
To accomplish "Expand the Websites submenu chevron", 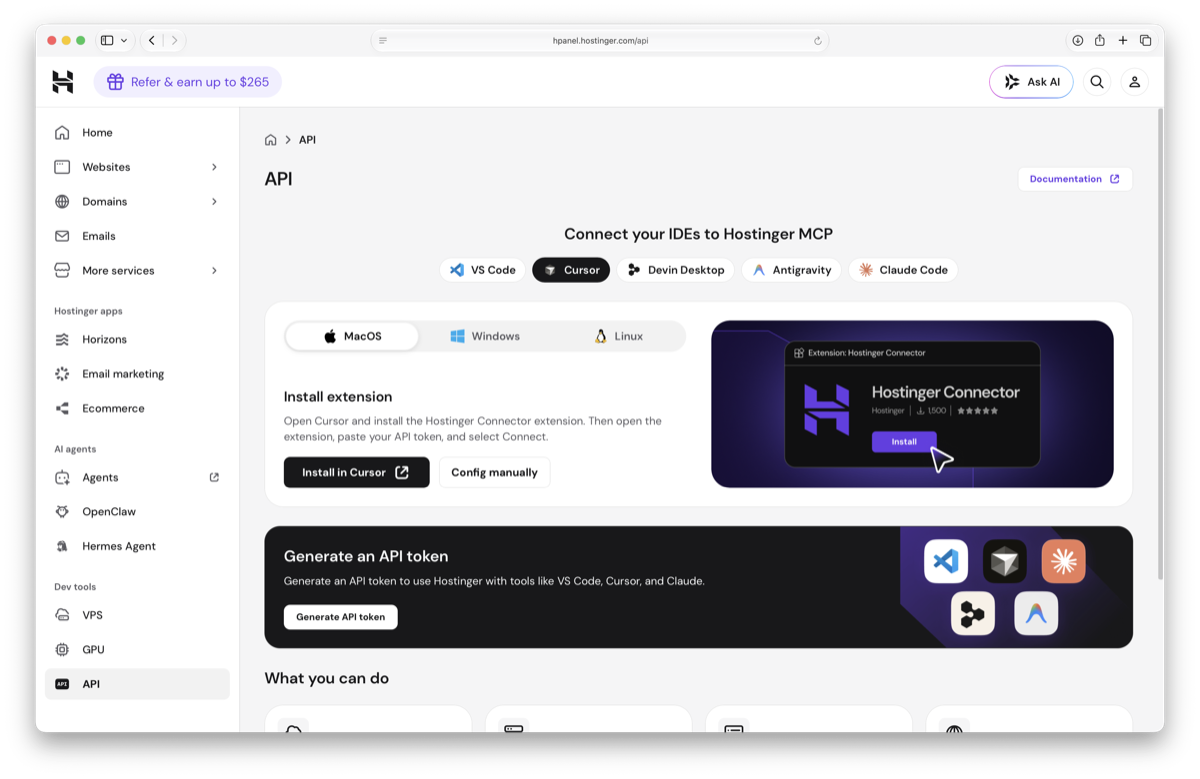I will pos(214,167).
